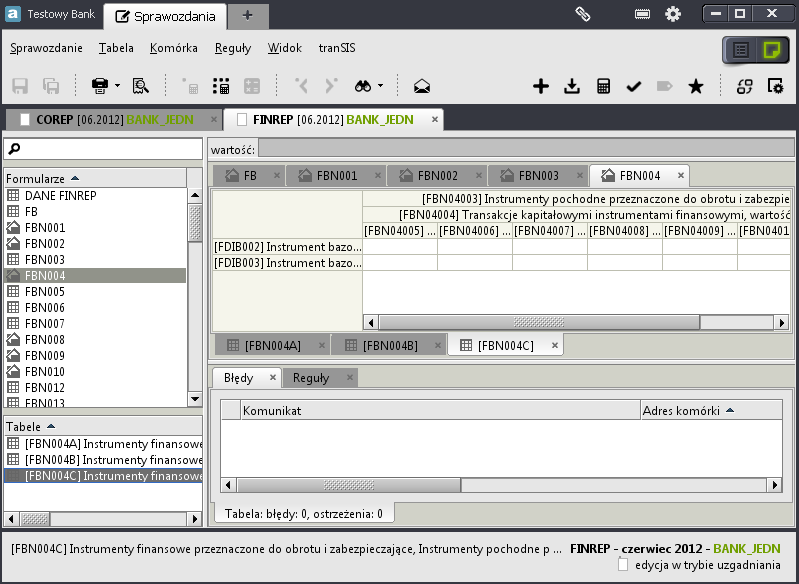The image size is (799, 584).
Task: Open the binoculars search dropdown arrow
Action: [381, 86]
